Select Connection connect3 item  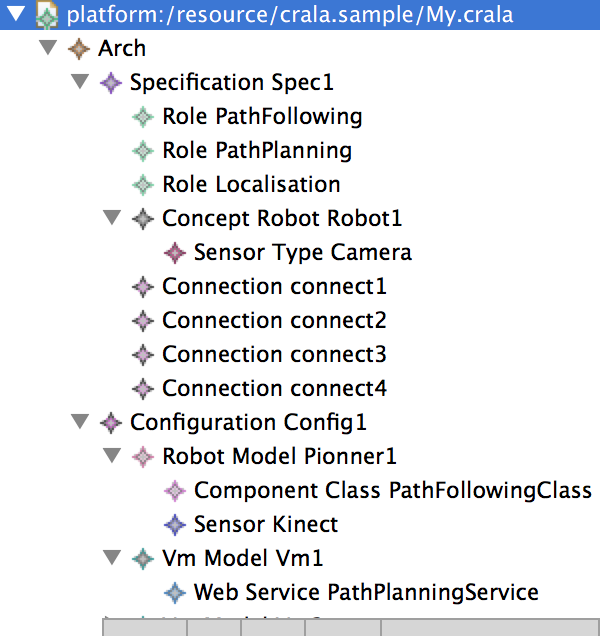(x=274, y=354)
